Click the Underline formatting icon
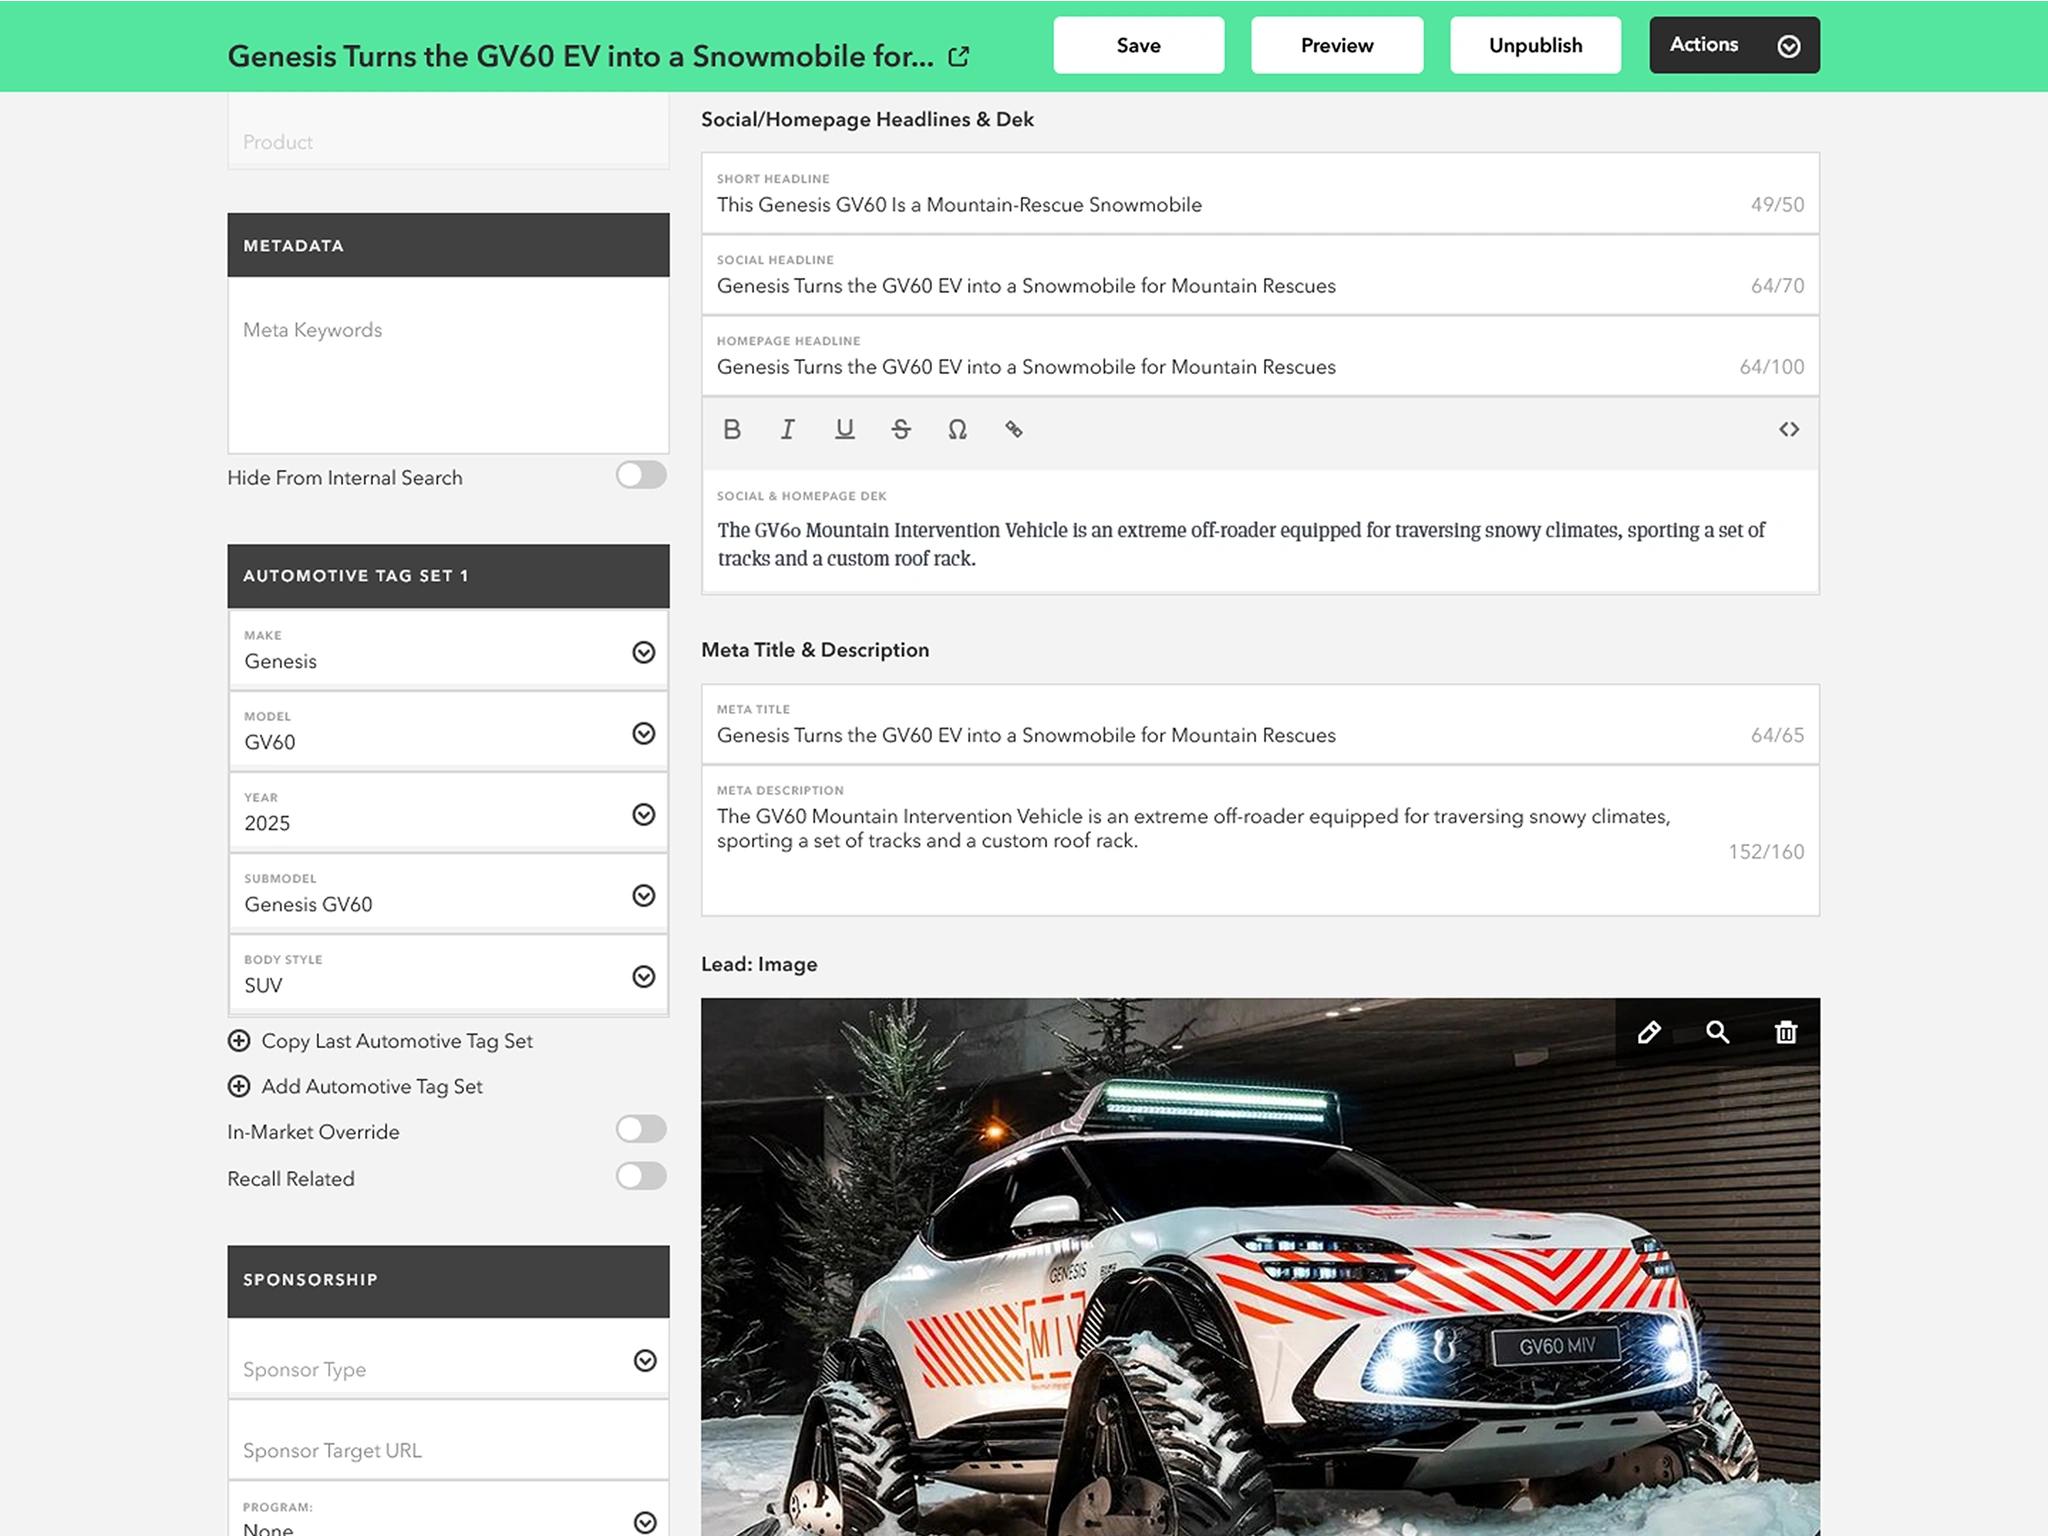 click(x=845, y=429)
